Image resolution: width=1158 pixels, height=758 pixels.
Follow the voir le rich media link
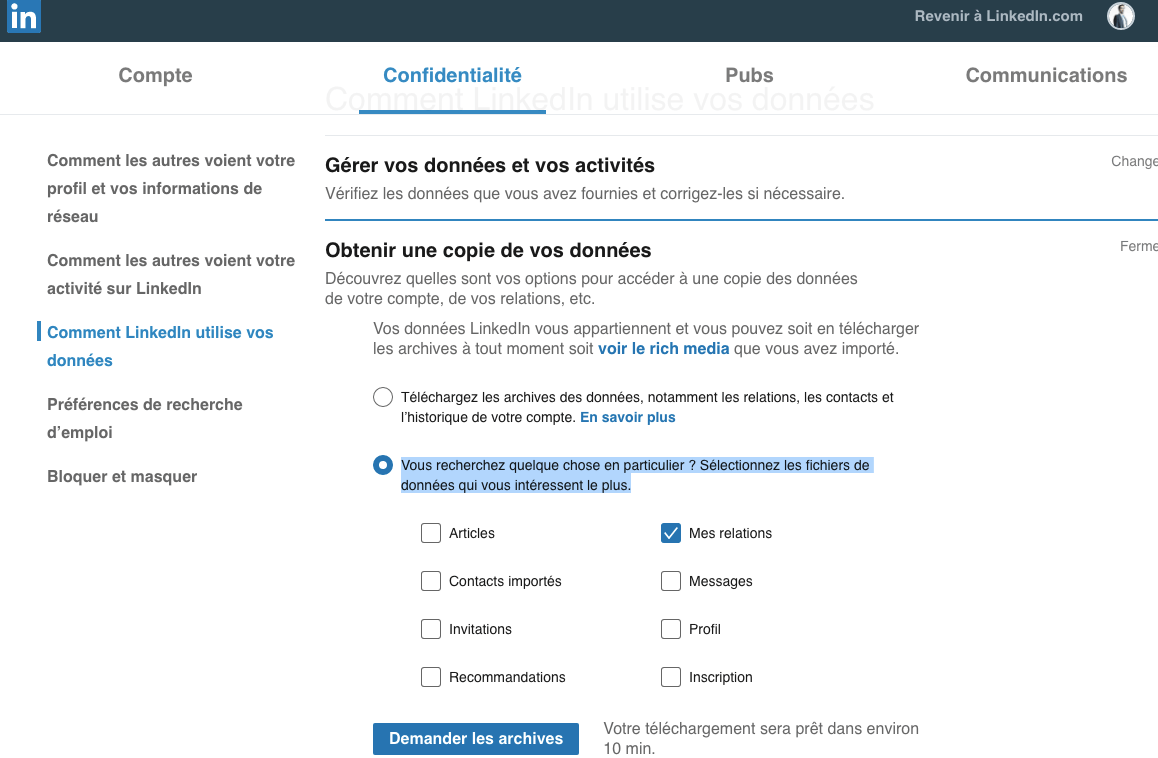pos(663,349)
